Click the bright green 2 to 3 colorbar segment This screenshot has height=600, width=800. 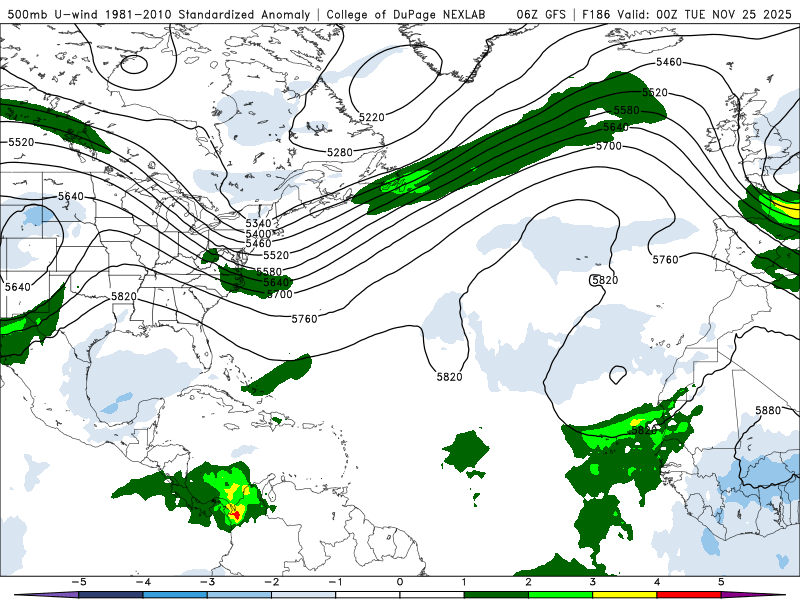pos(560,595)
